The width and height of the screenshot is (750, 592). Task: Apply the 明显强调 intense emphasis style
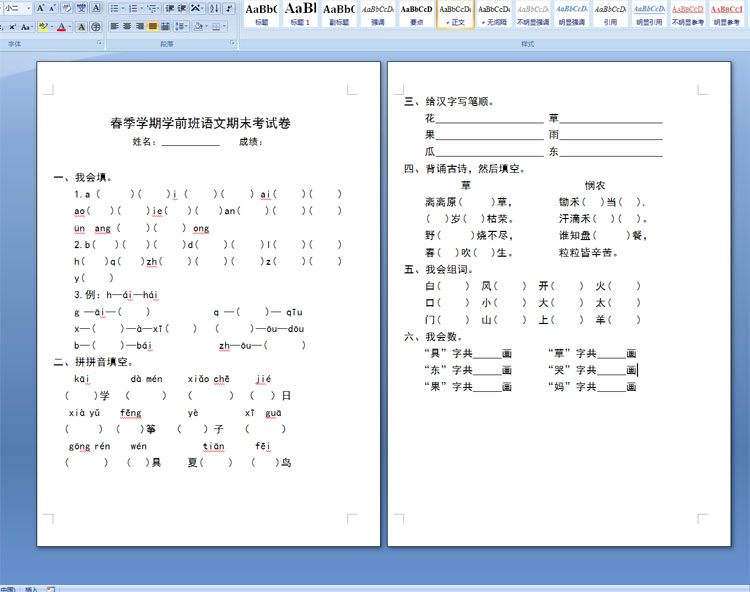coord(572,14)
